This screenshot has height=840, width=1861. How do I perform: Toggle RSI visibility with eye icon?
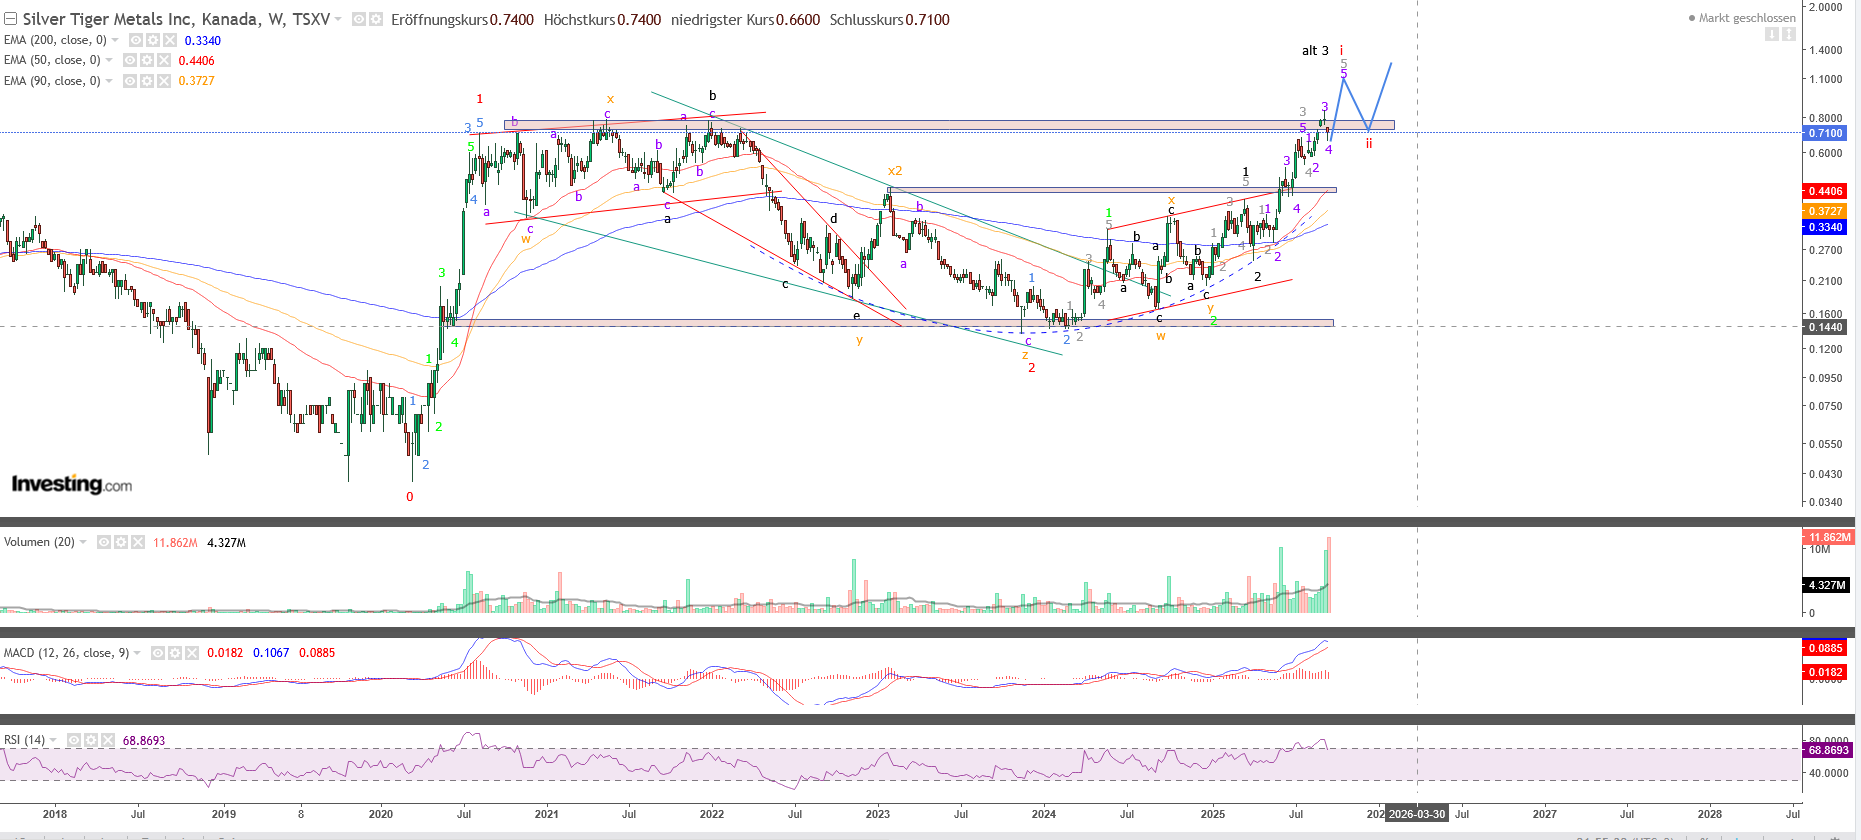(74, 740)
